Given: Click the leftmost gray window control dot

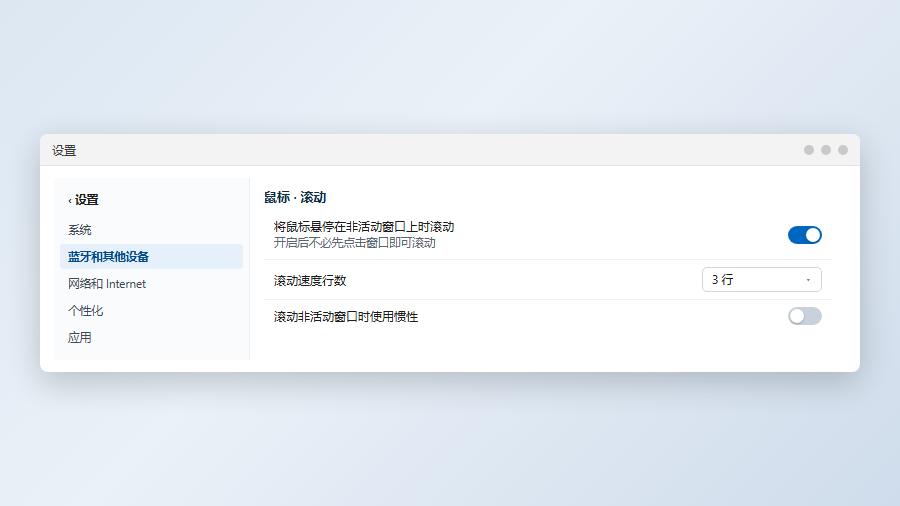Looking at the screenshot, I should click(809, 150).
